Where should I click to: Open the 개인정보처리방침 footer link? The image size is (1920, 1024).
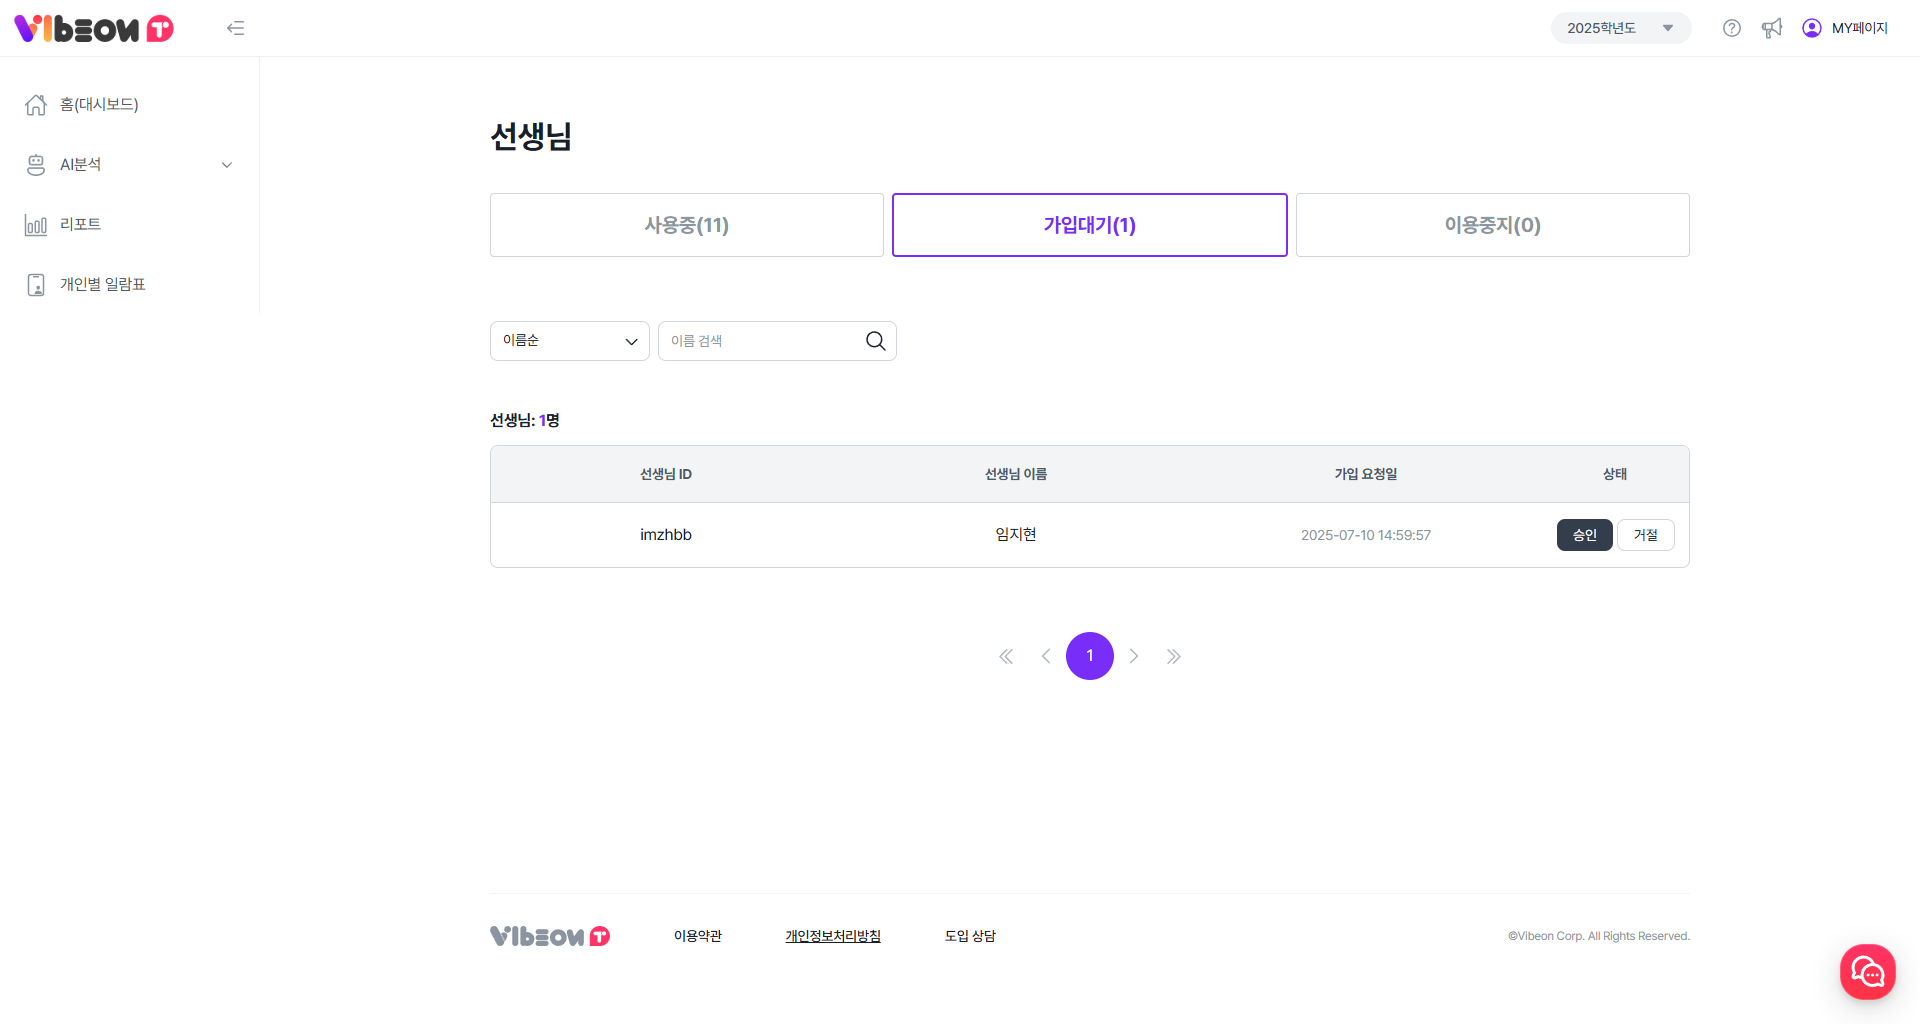coord(832,936)
